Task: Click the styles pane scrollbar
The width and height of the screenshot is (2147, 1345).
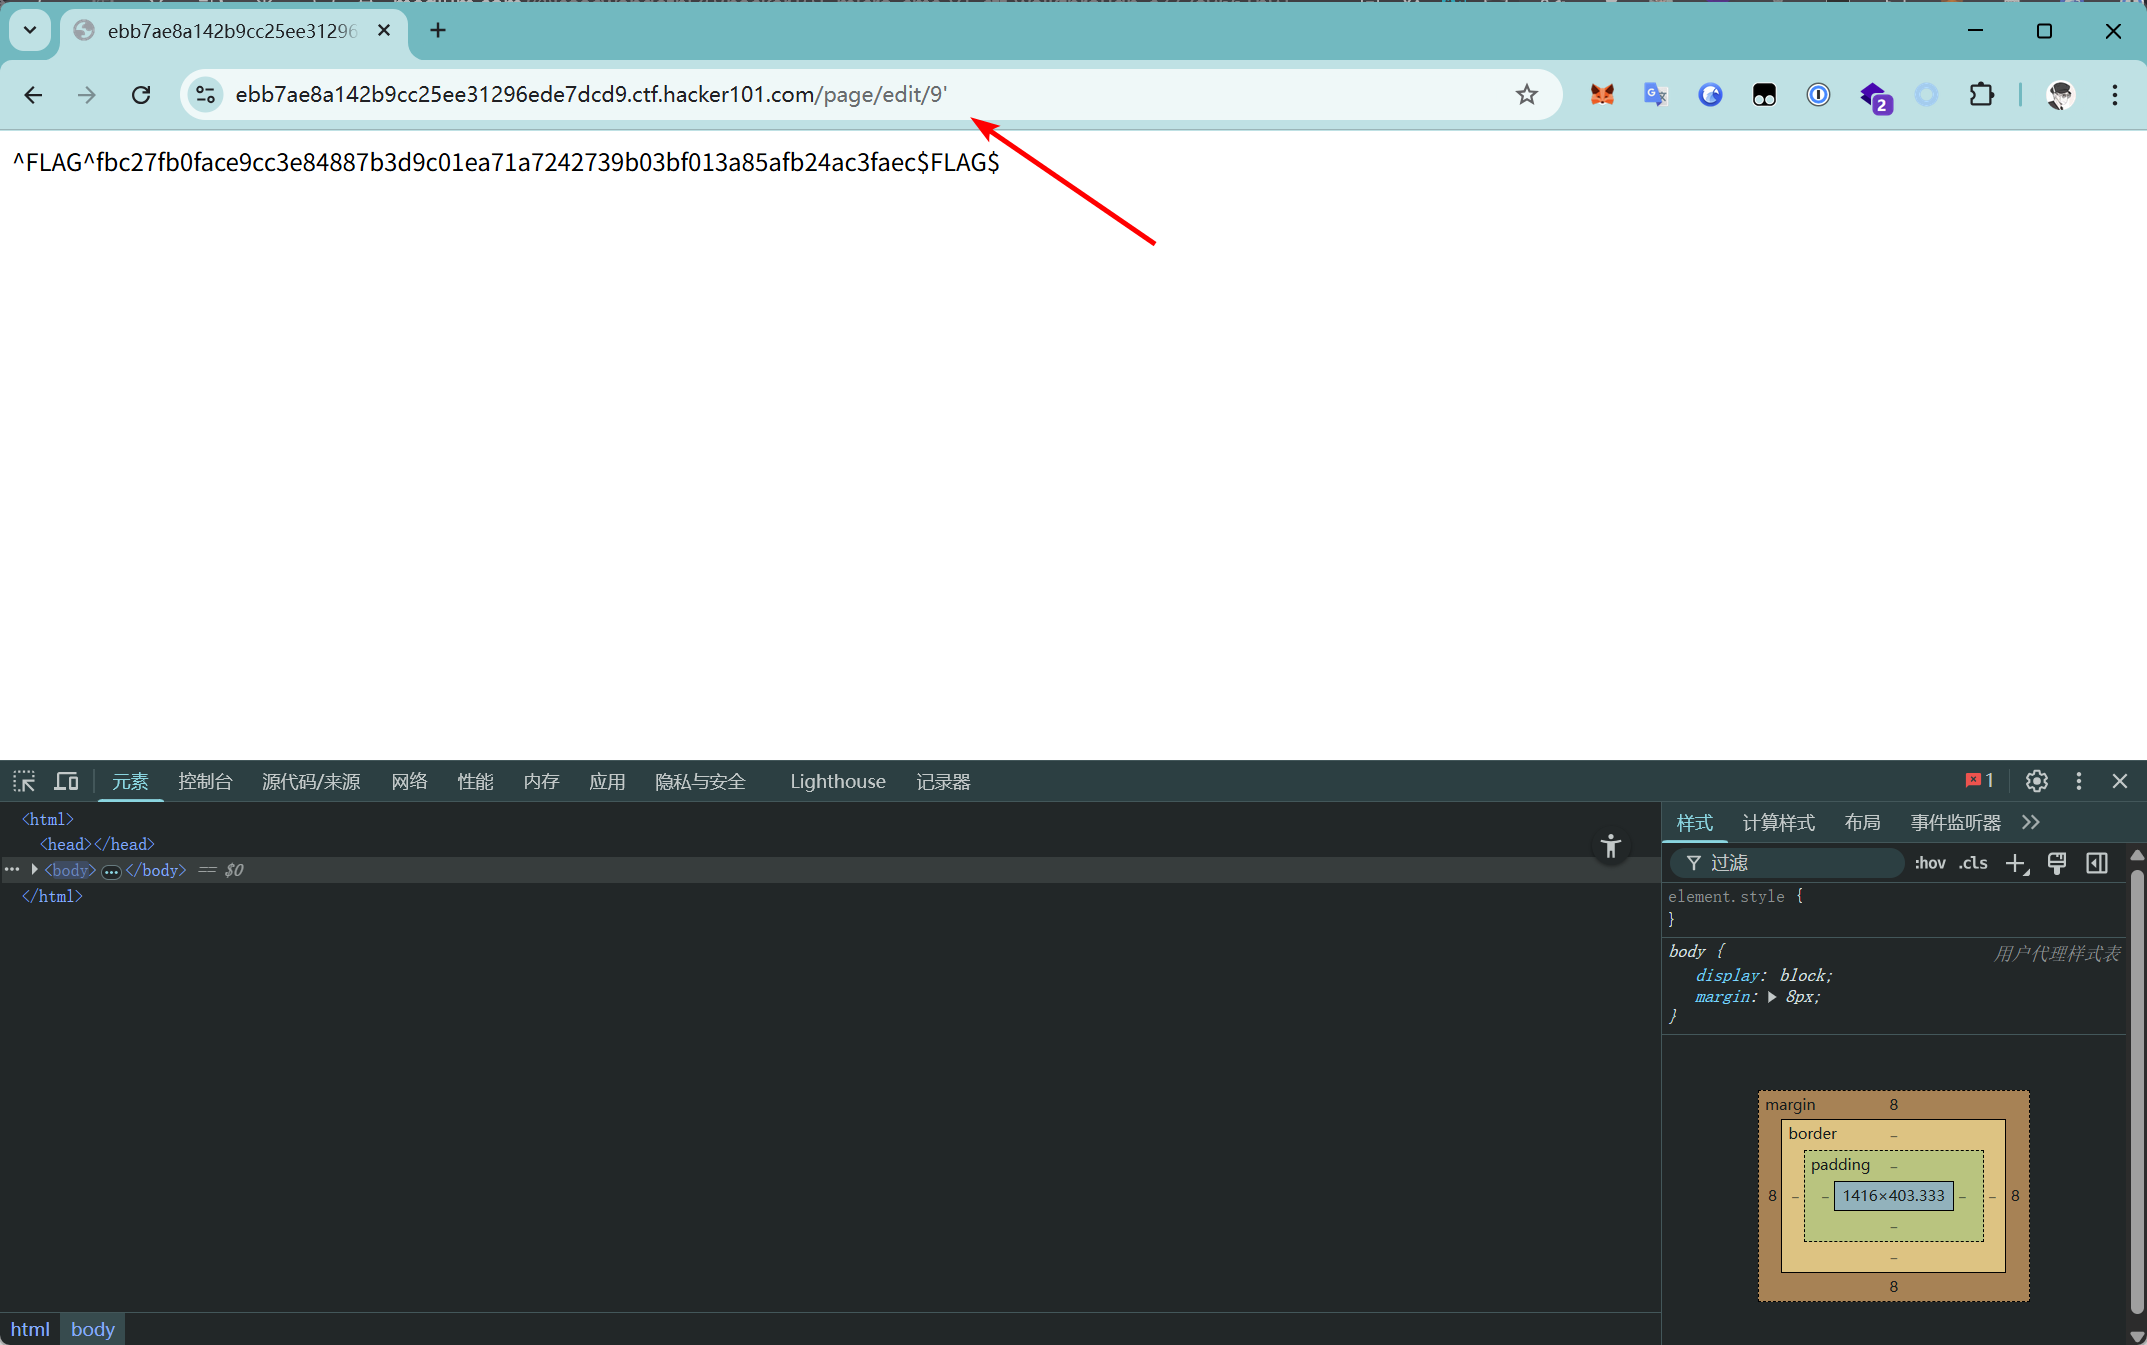Action: tap(2137, 1092)
